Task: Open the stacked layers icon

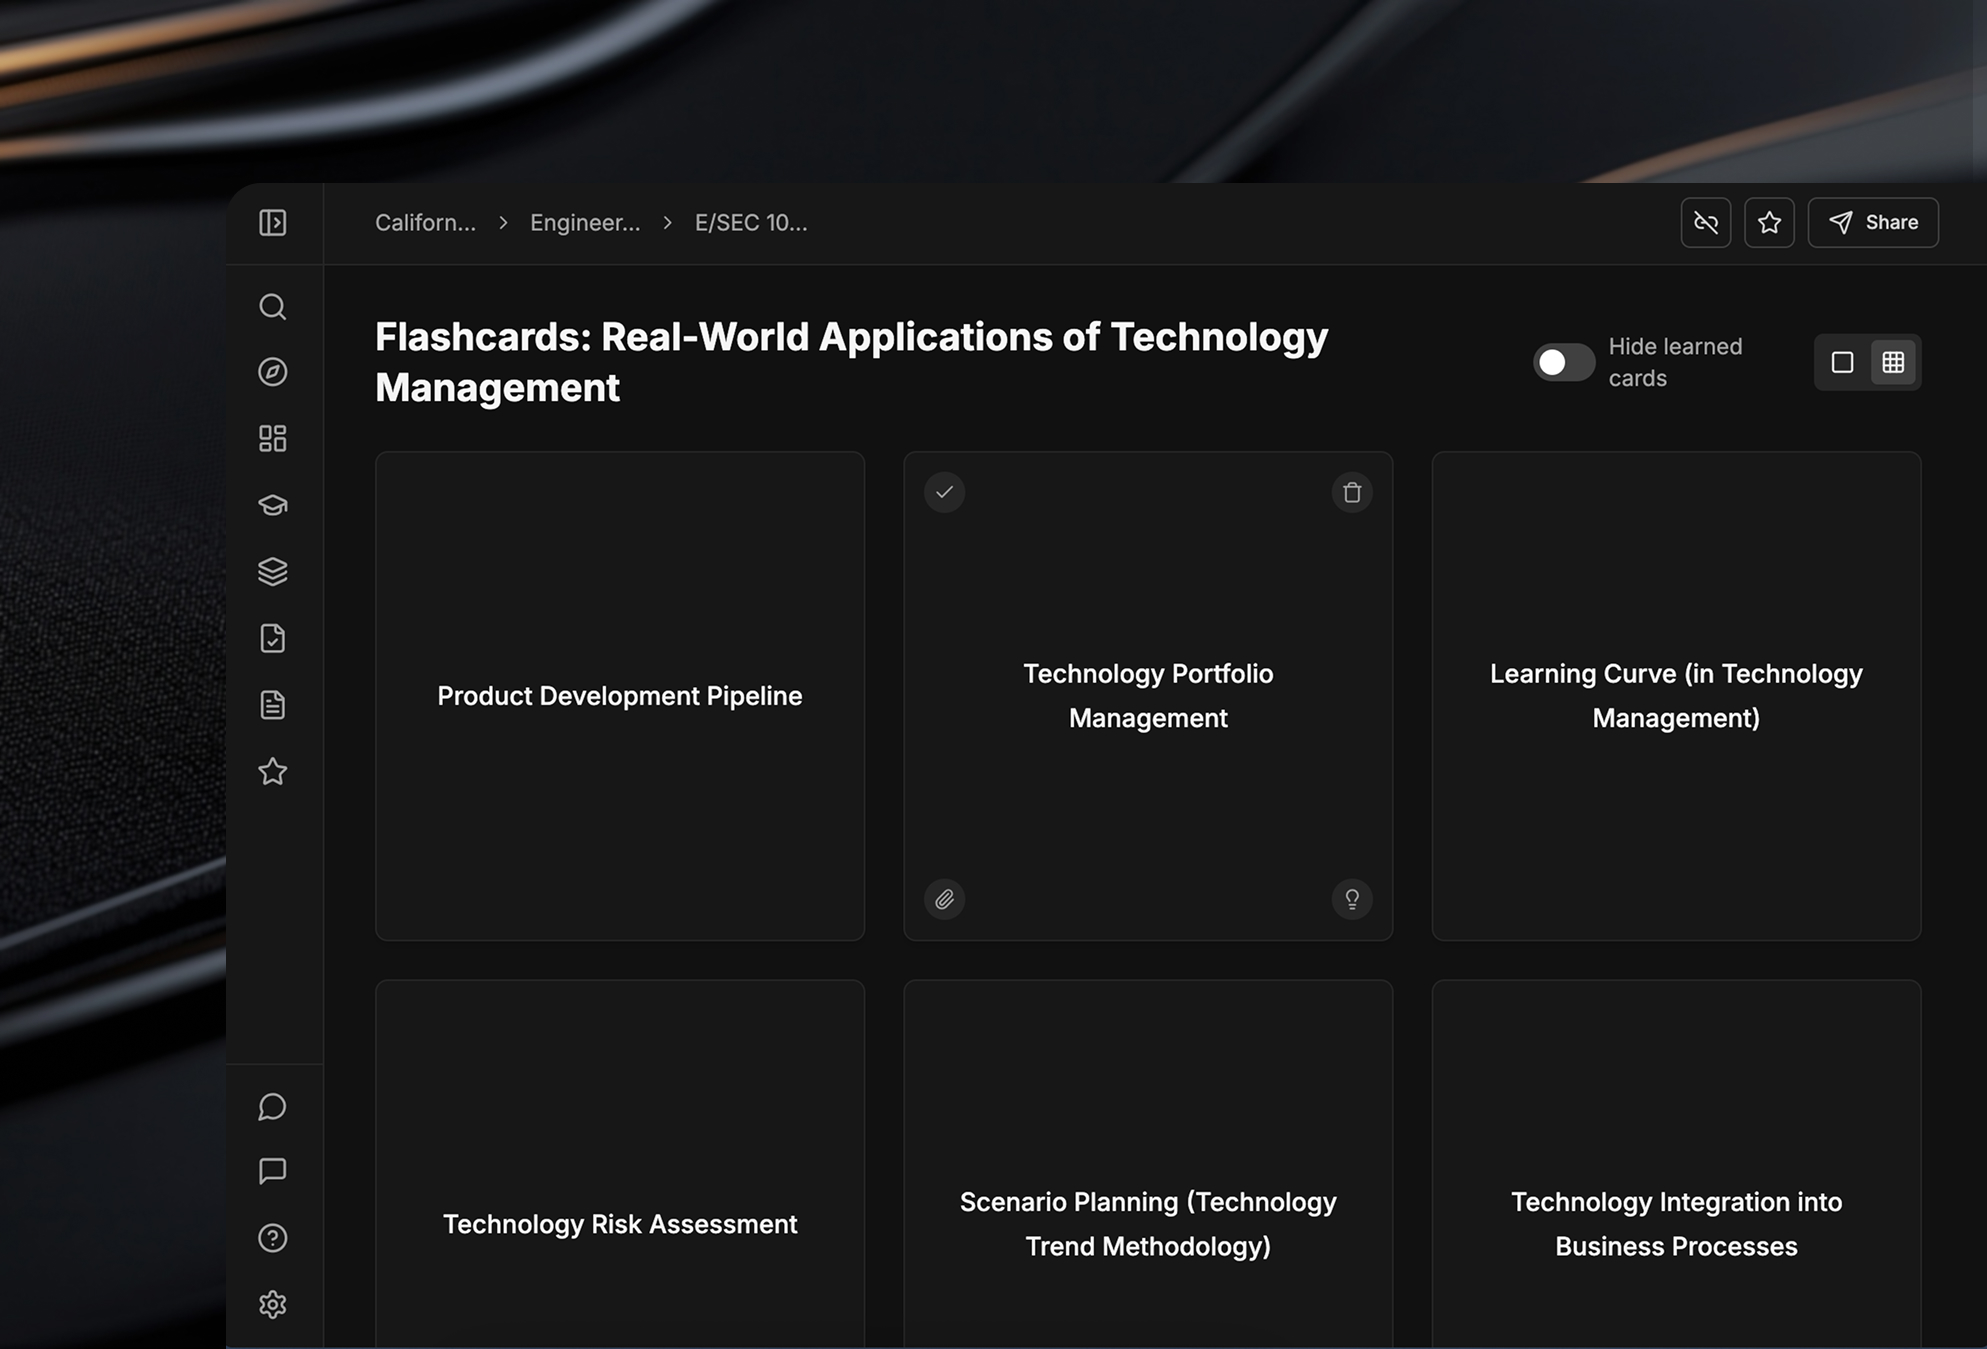Action: tap(272, 571)
